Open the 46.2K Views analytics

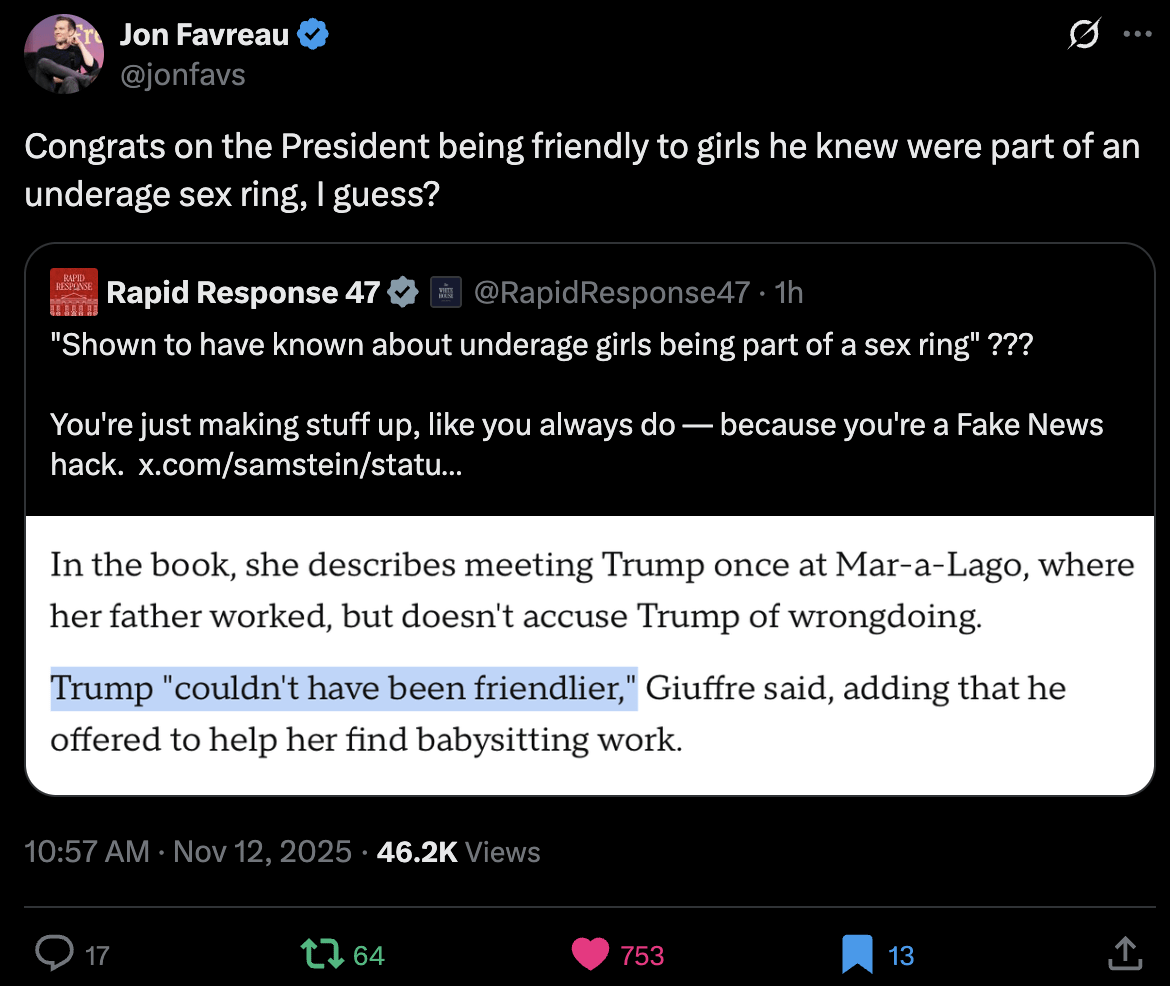(459, 852)
